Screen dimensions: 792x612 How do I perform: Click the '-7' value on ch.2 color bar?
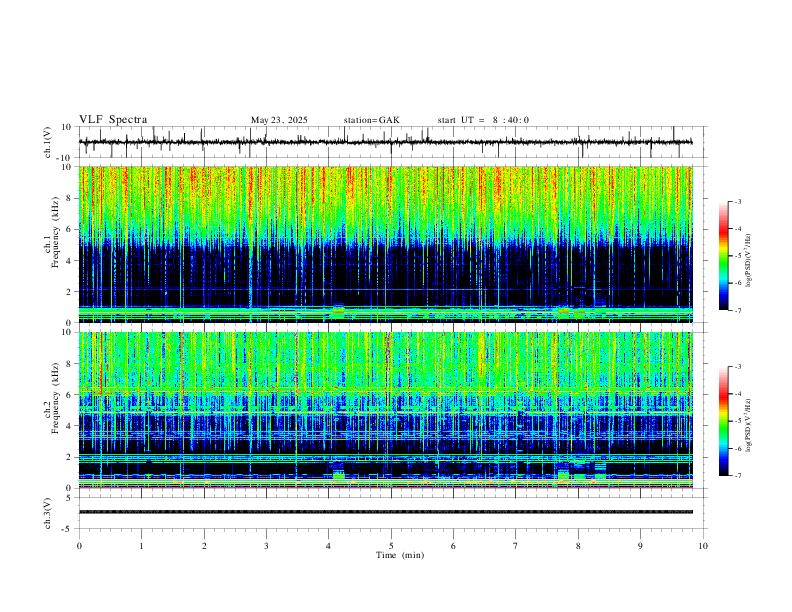coord(738,476)
